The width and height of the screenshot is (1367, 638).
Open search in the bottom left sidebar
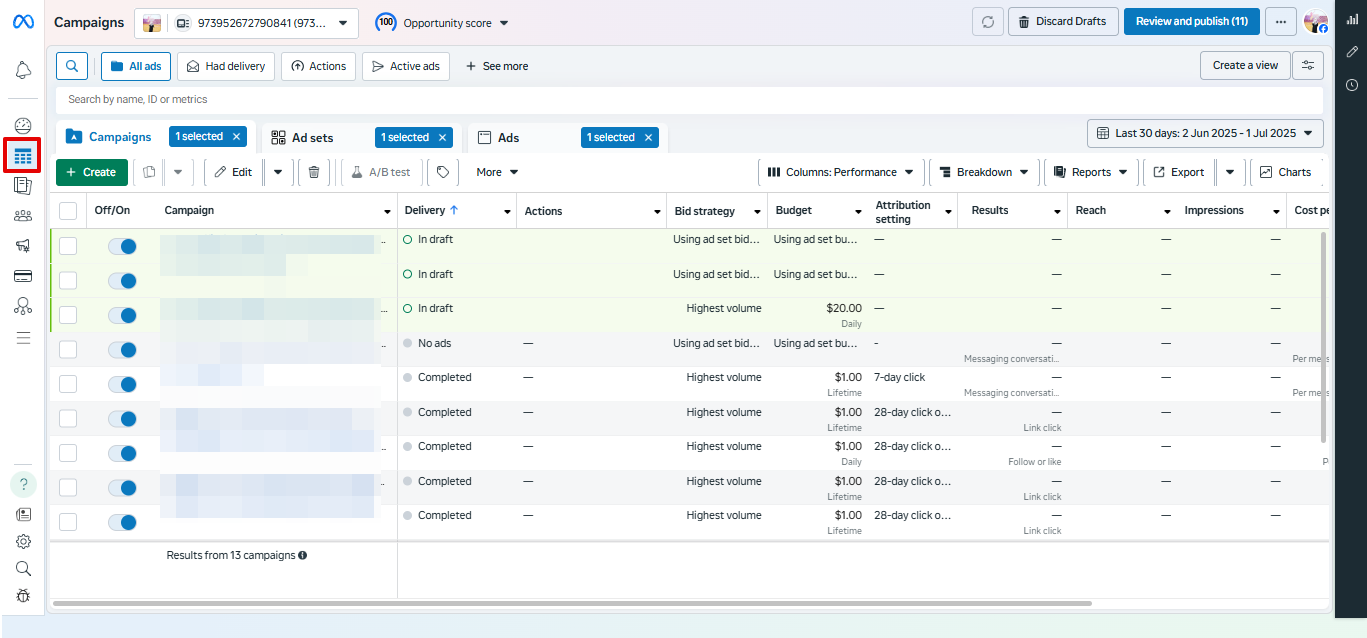tap(22, 568)
